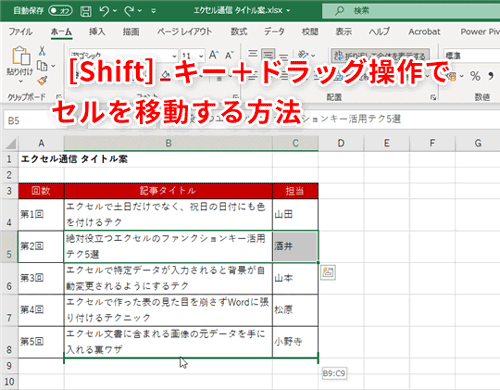Click the percent style icon

[x=475, y=76]
